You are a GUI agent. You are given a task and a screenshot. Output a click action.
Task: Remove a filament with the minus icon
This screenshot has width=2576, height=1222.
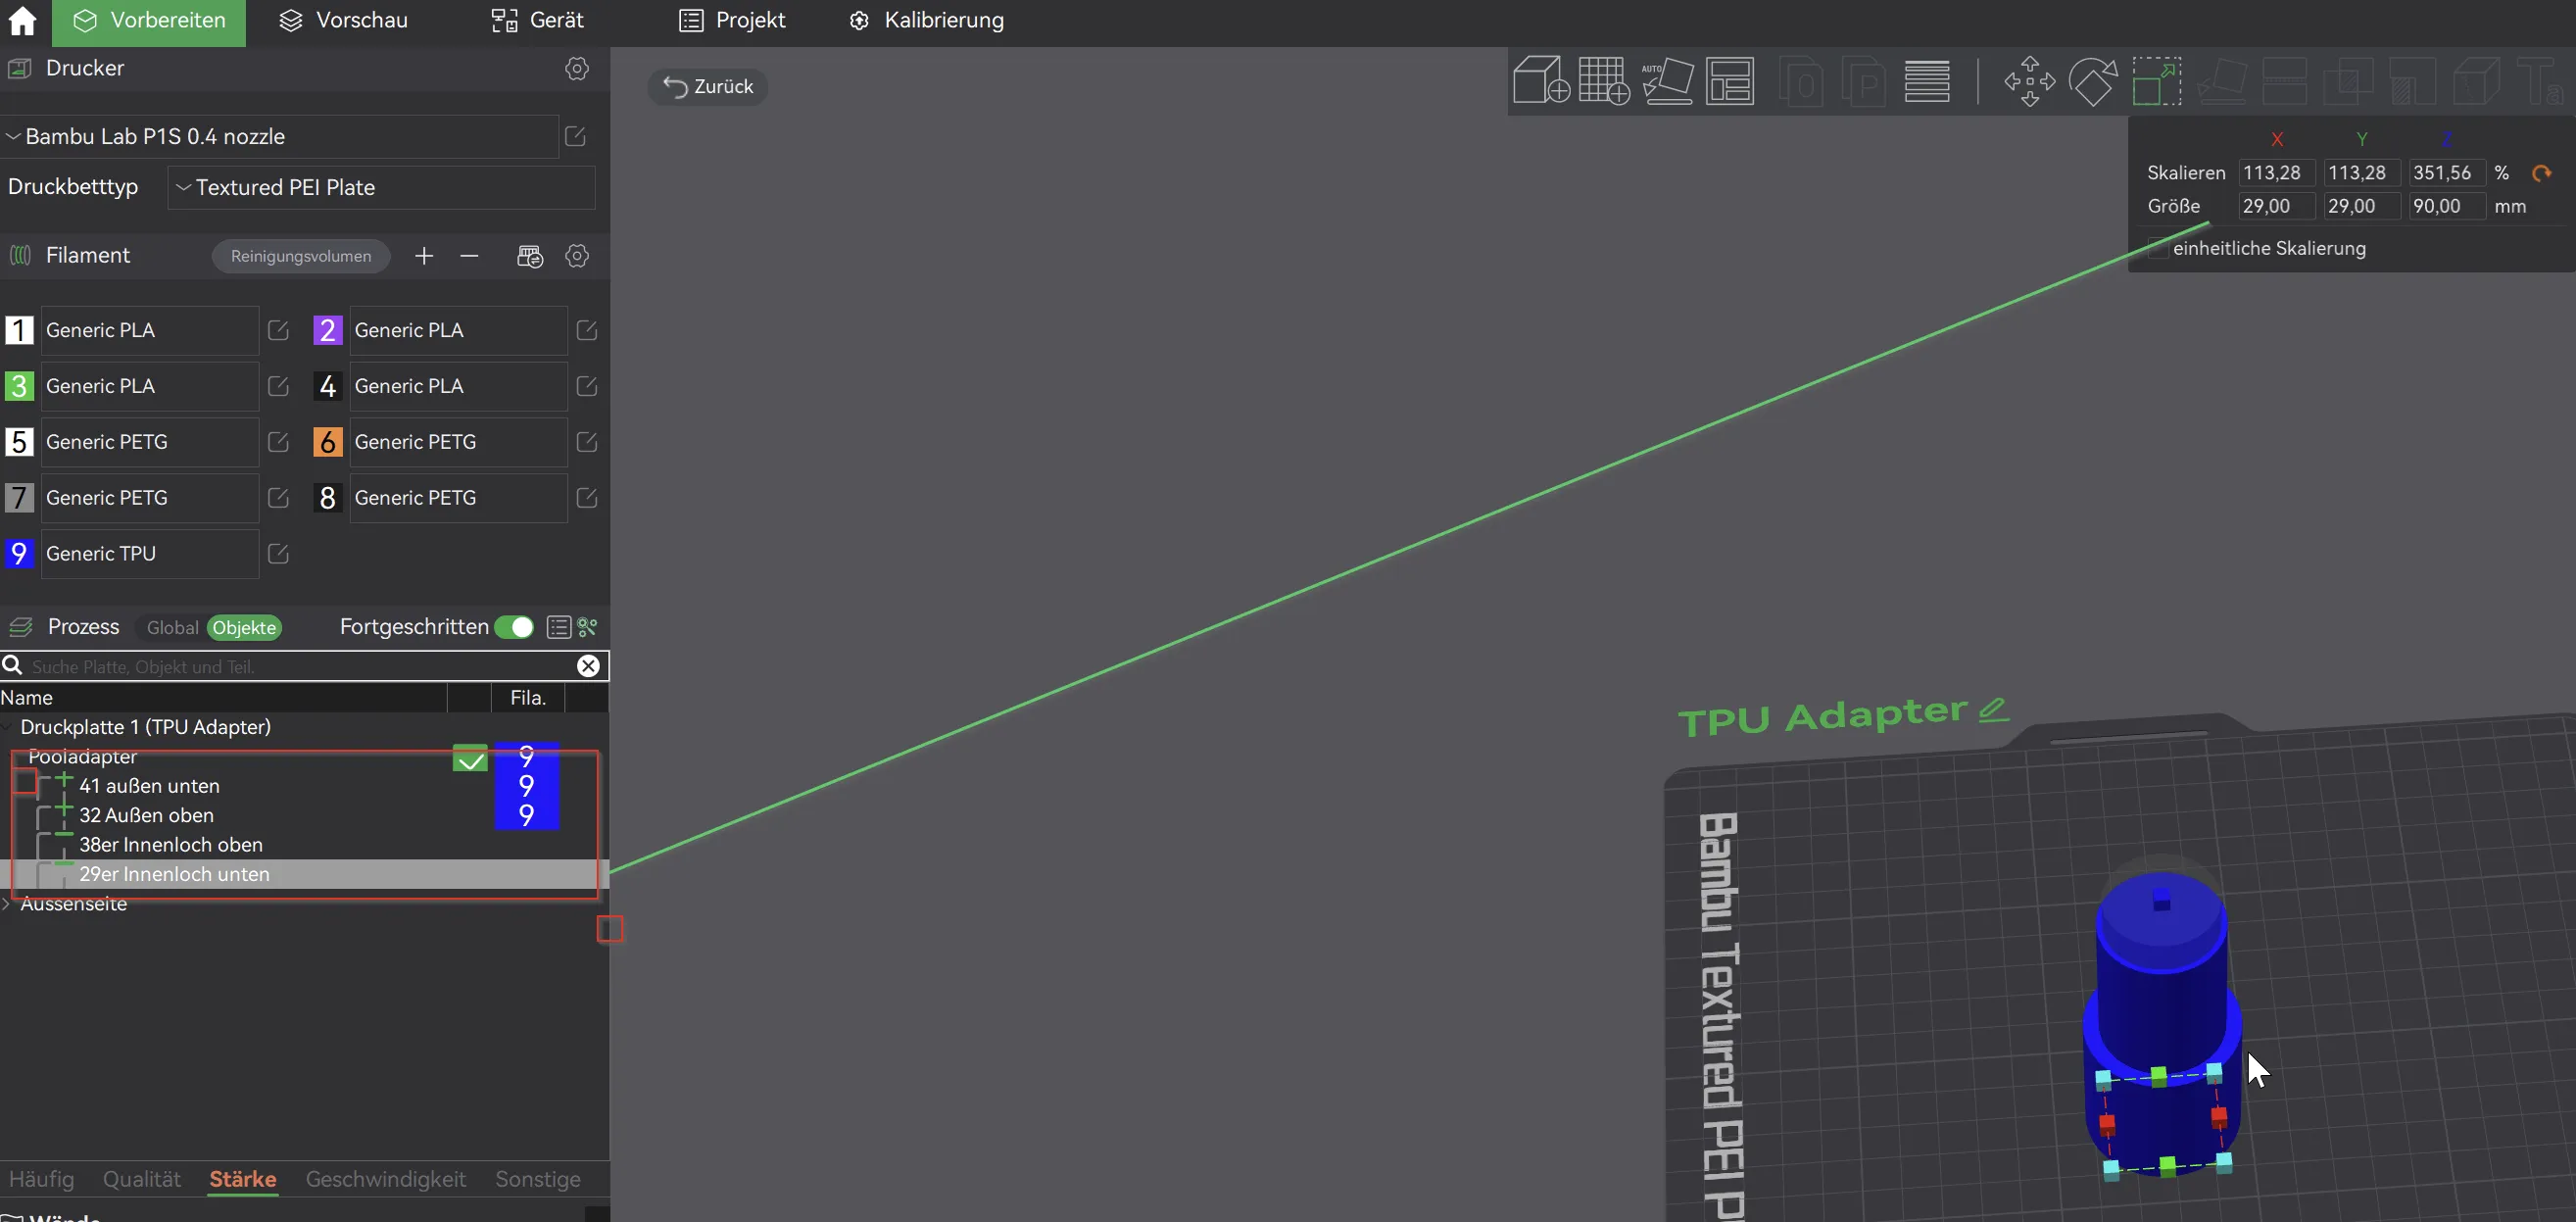pos(469,256)
